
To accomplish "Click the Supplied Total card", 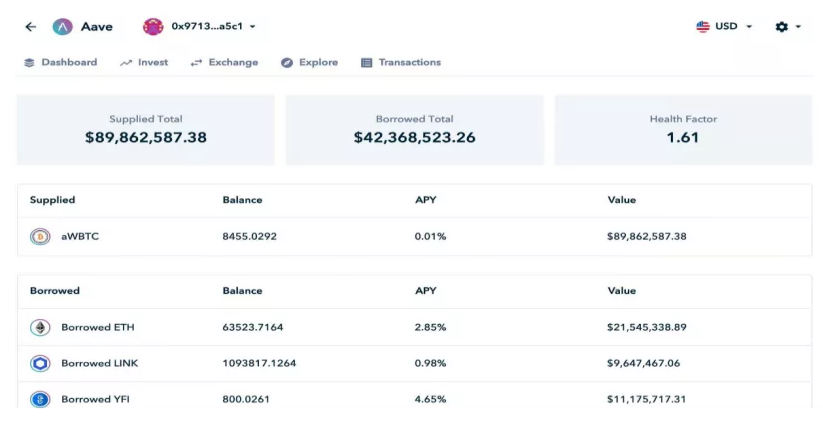I will coord(146,130).
